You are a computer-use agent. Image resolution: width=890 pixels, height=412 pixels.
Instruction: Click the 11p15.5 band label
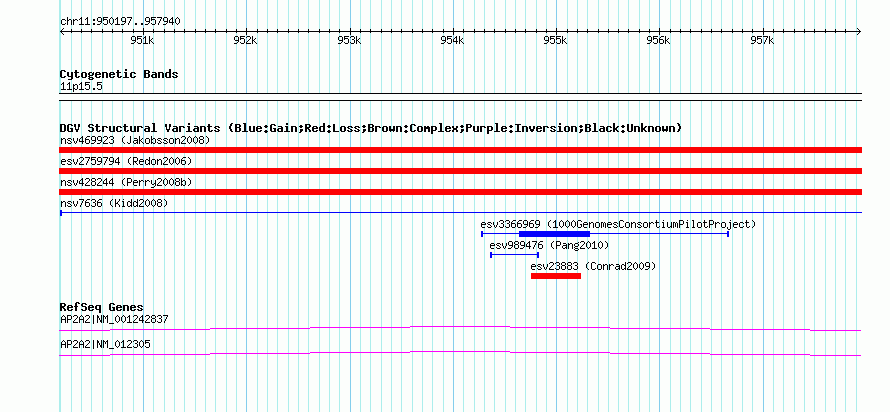pos(81,87)
